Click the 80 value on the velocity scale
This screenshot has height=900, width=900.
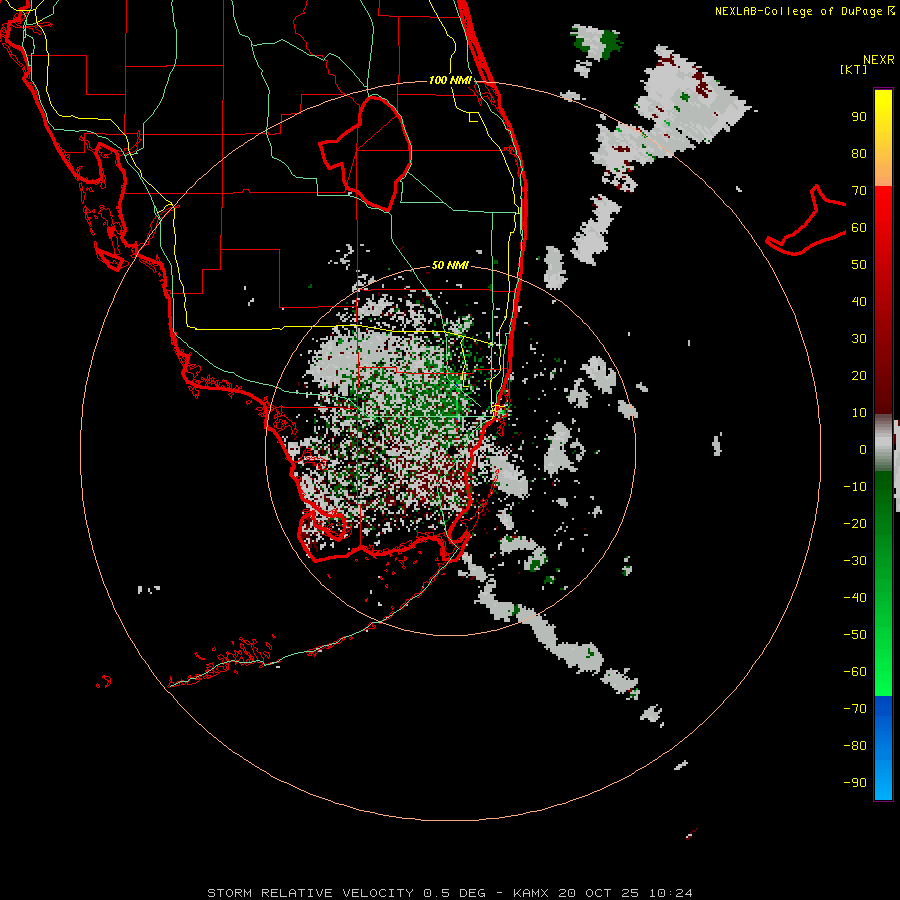[859, 153]
